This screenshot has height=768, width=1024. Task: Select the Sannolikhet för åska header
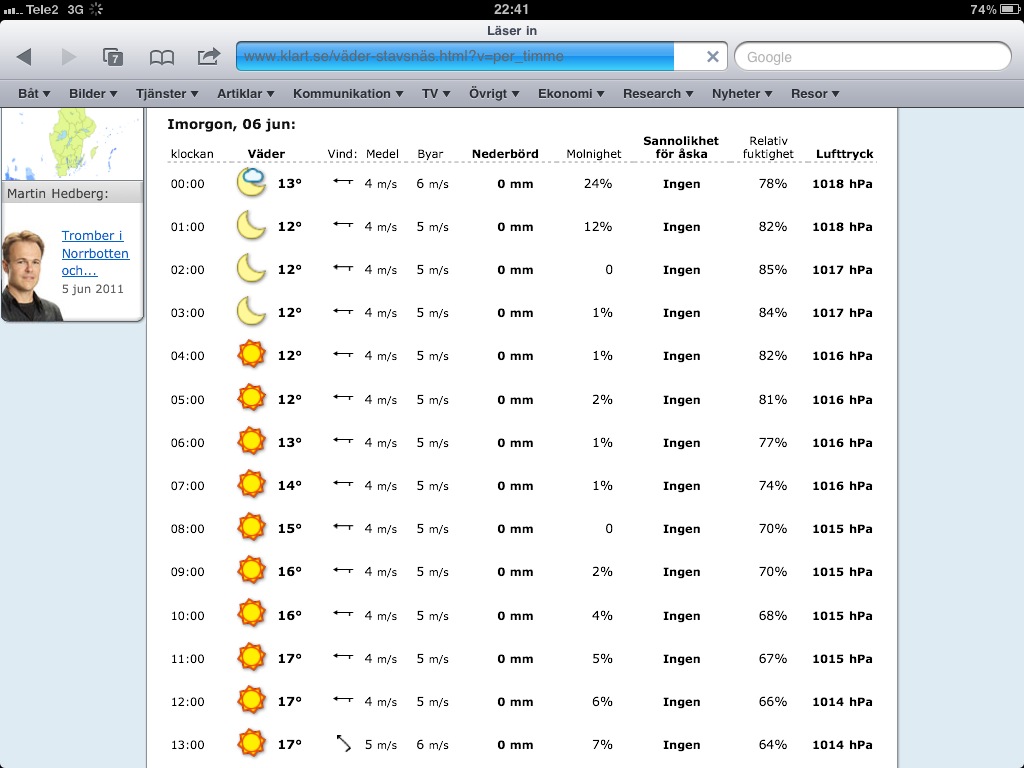click(680, 148)
